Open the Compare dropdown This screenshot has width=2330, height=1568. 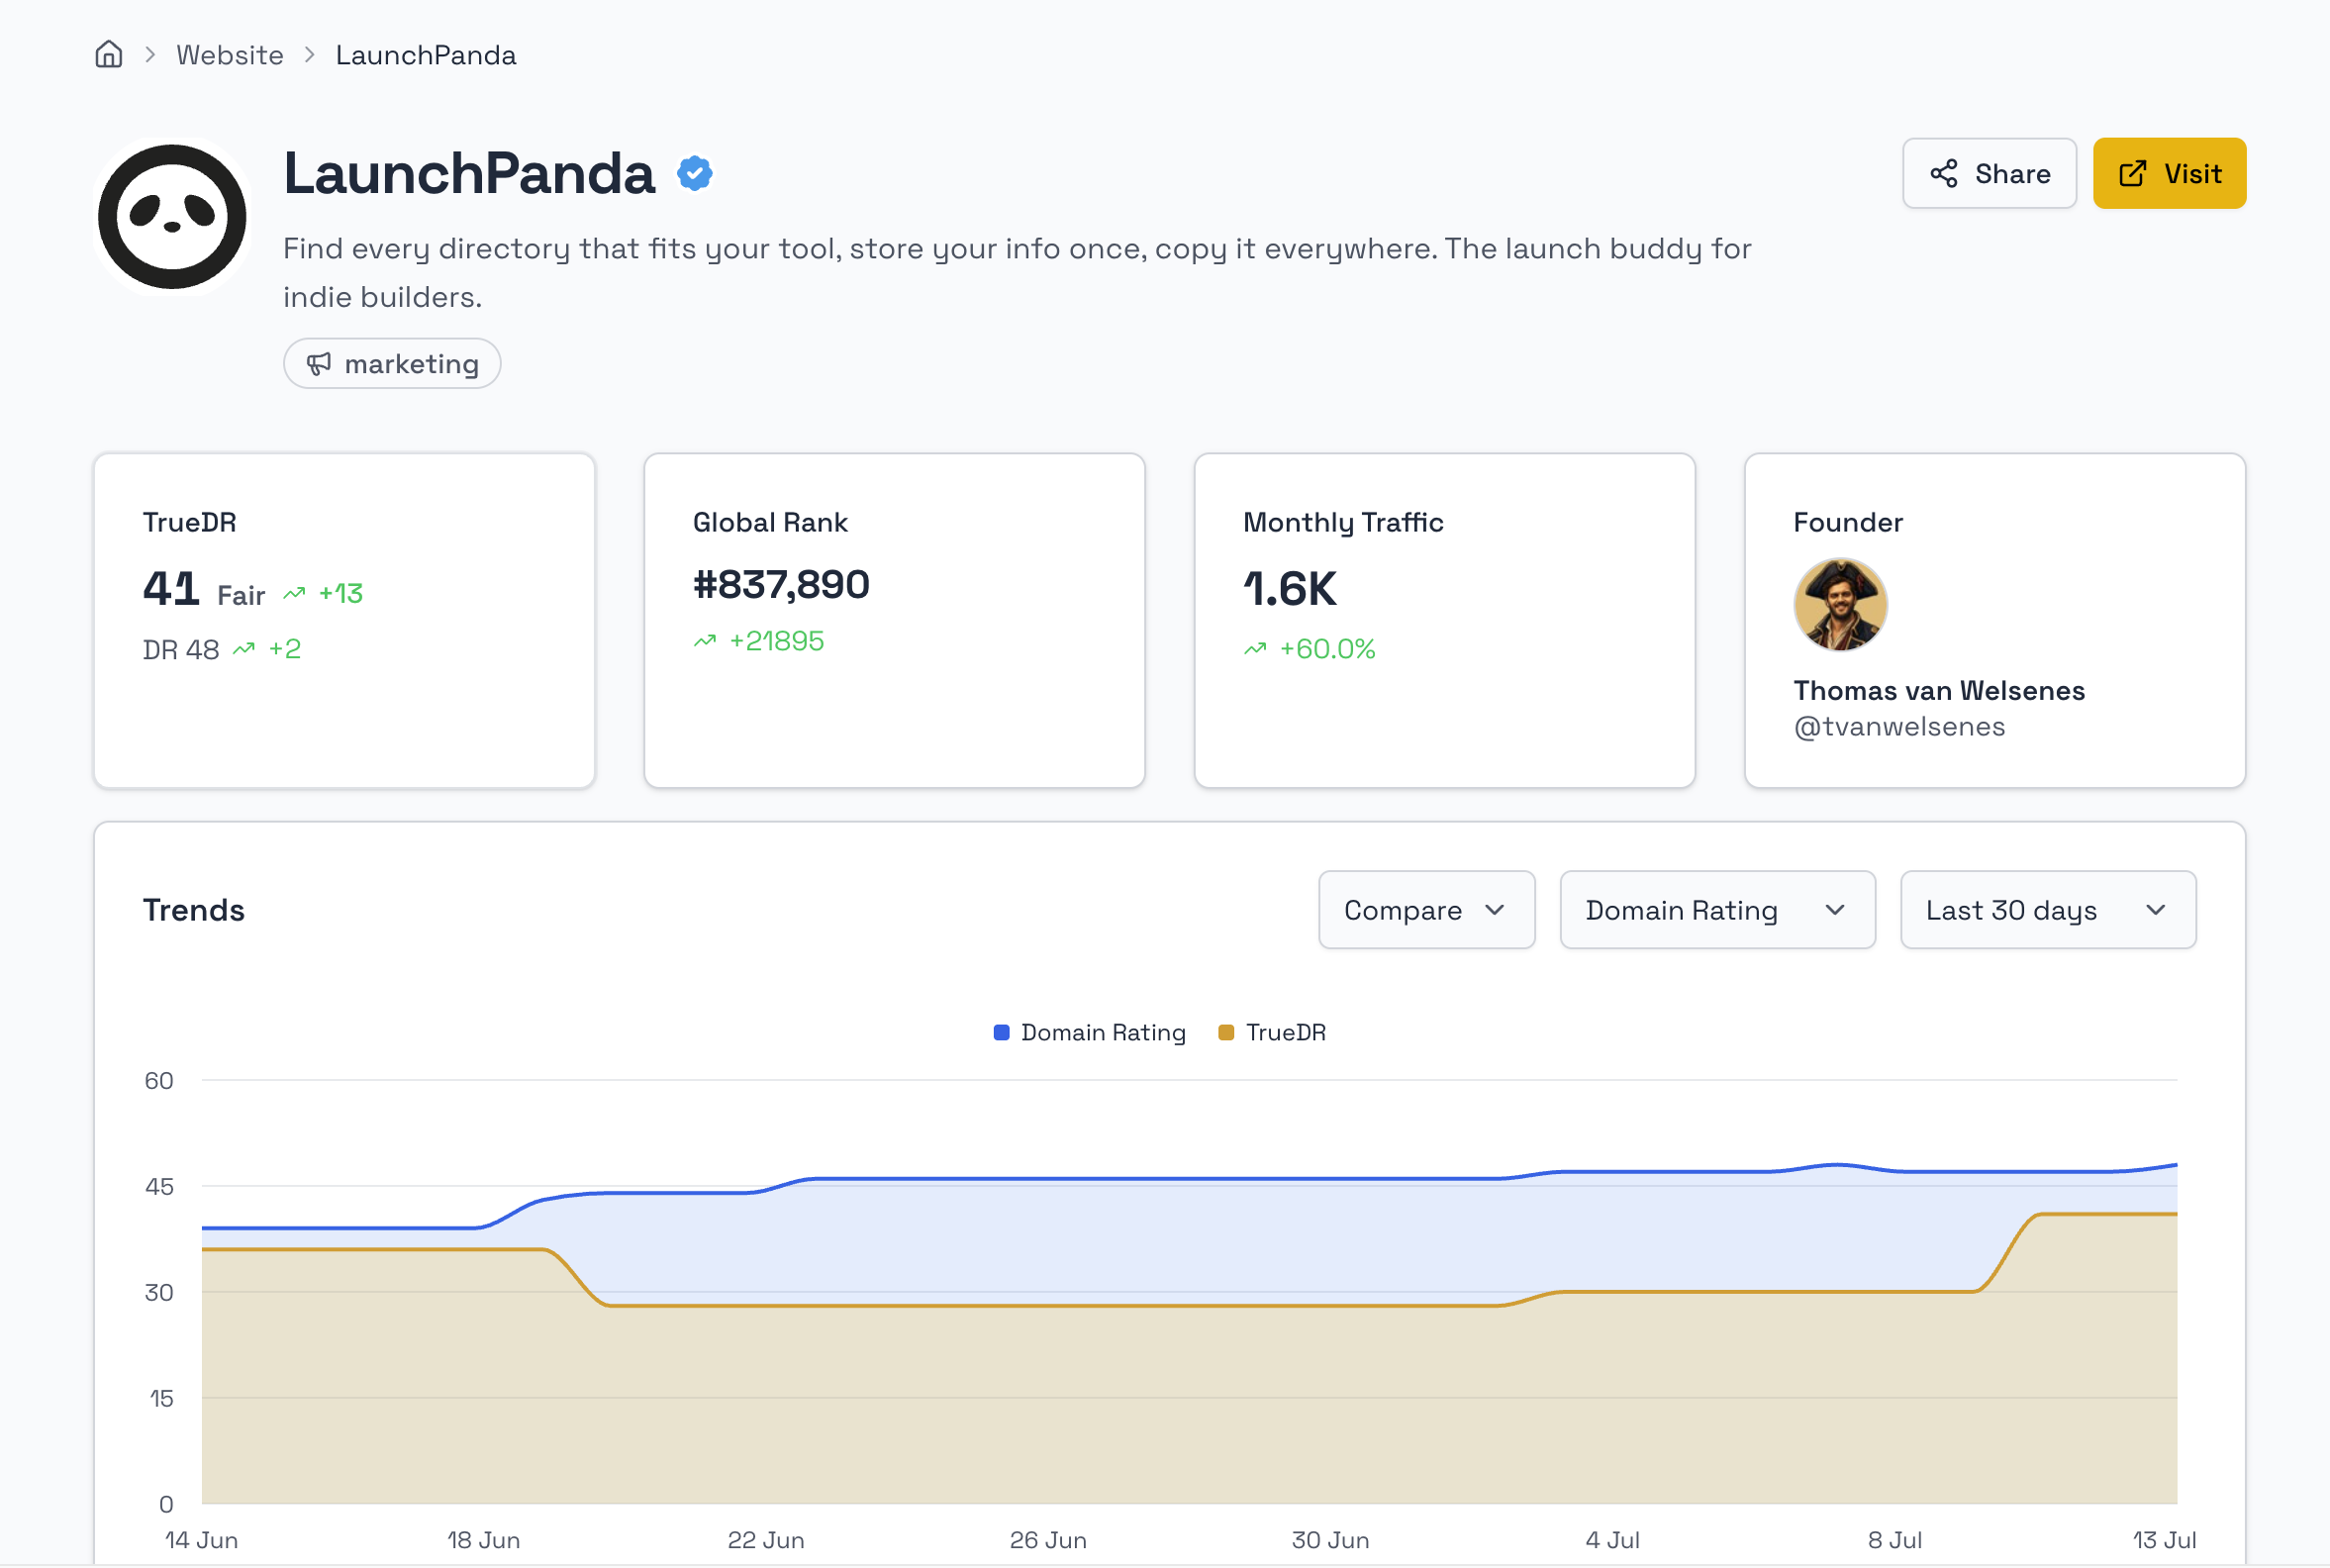click(x=1426, y=910)
